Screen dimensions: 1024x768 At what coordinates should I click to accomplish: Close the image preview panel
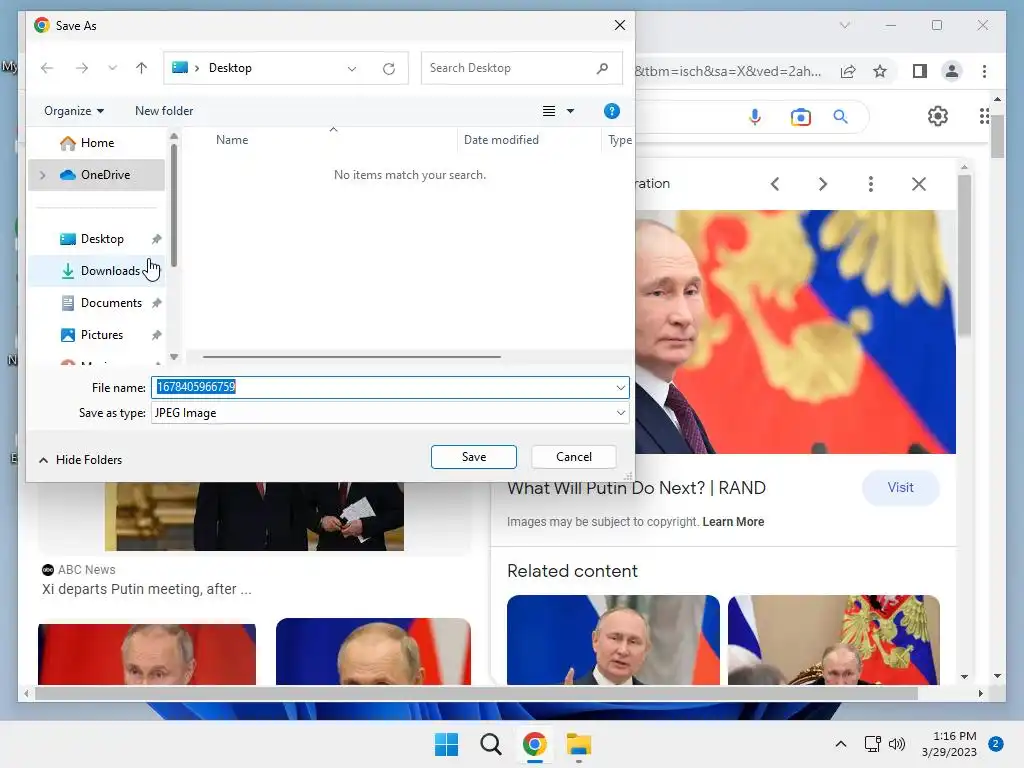919,184
